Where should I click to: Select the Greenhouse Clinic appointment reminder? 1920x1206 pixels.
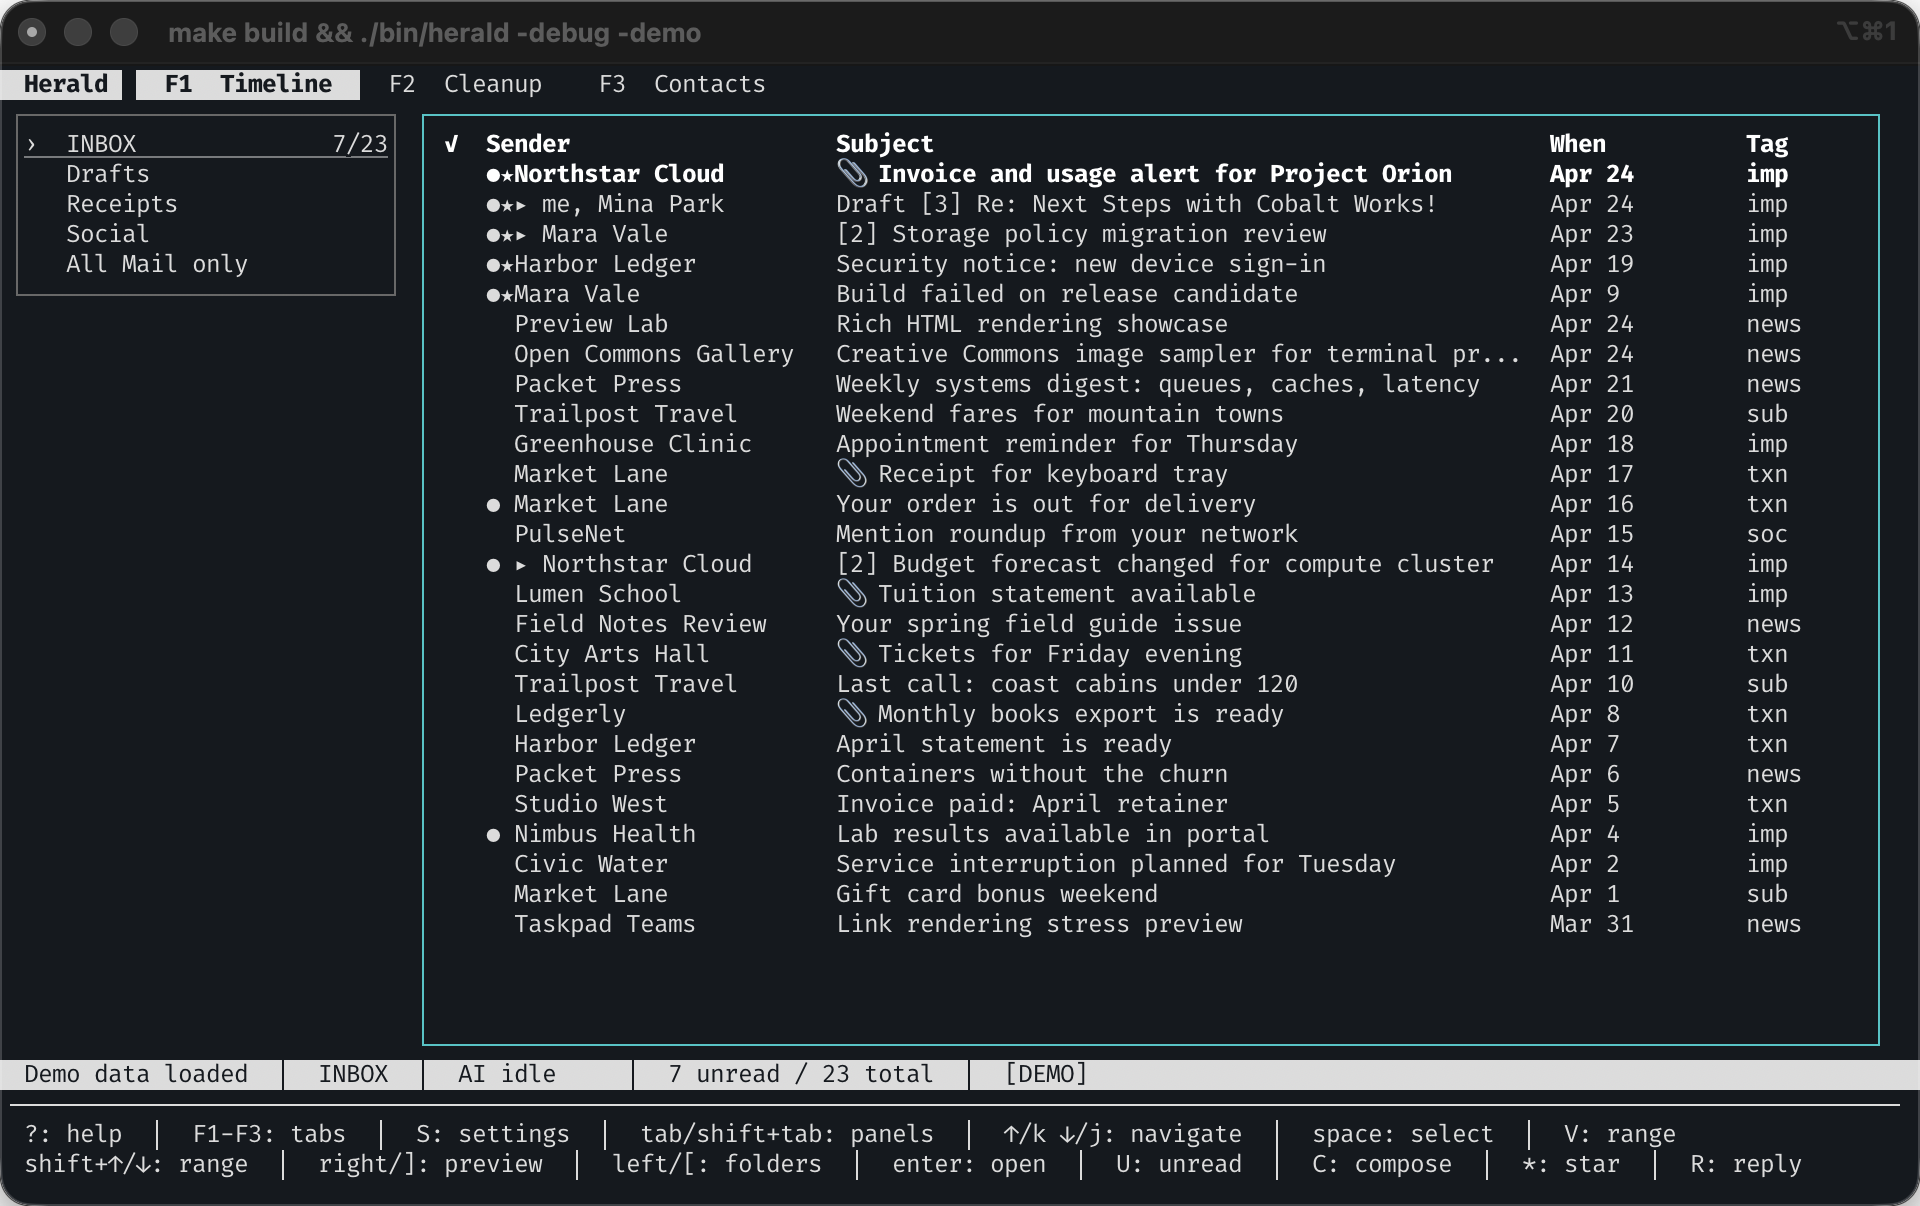coord(1150,444)
